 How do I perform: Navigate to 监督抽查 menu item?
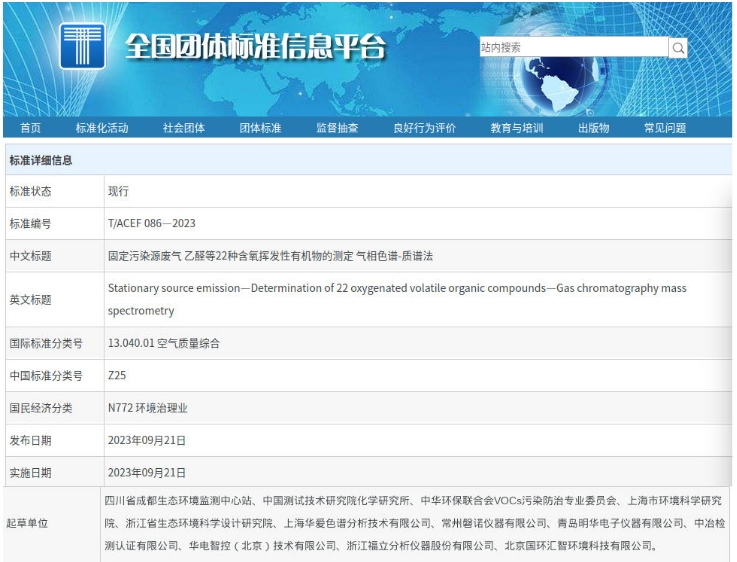coord(337,128)
